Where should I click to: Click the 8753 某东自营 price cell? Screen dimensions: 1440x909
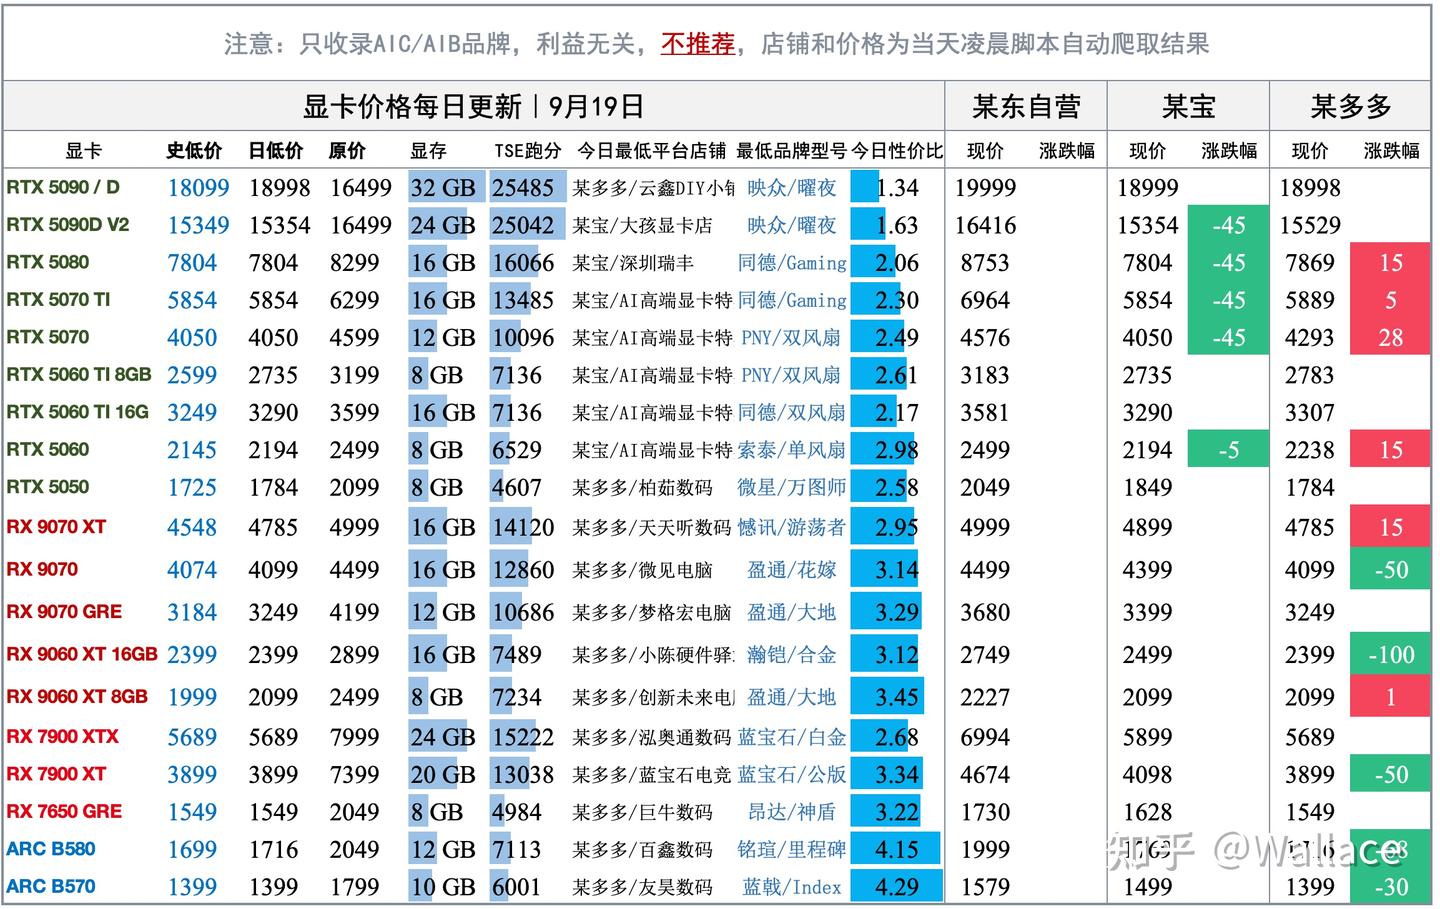click(x=985, y=263)
